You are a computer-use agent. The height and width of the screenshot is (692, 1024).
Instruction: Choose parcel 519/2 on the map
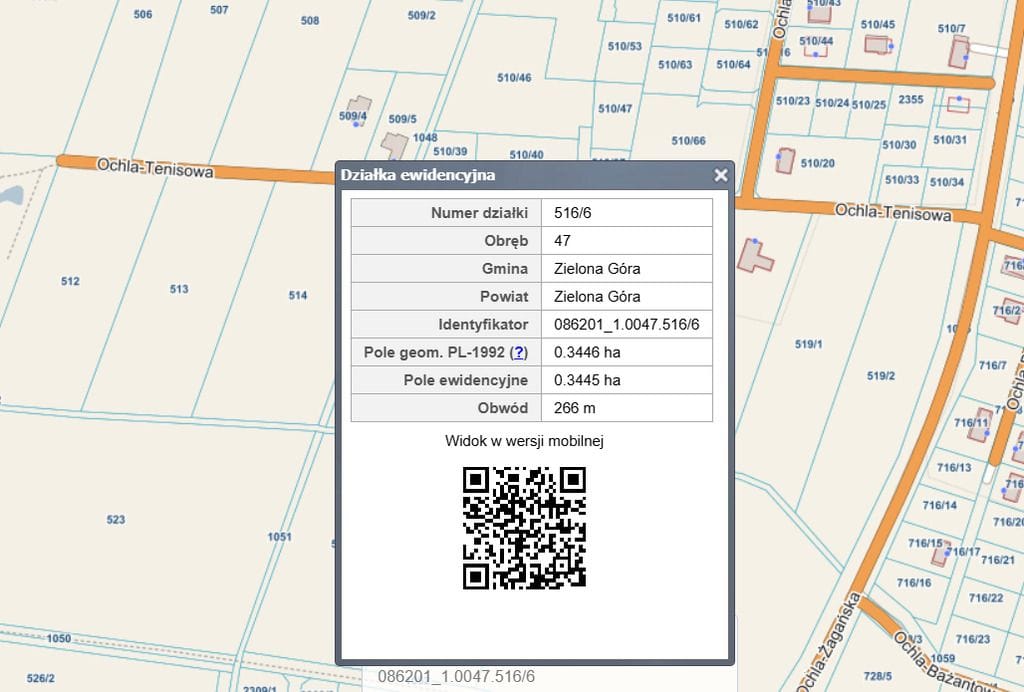881,376
